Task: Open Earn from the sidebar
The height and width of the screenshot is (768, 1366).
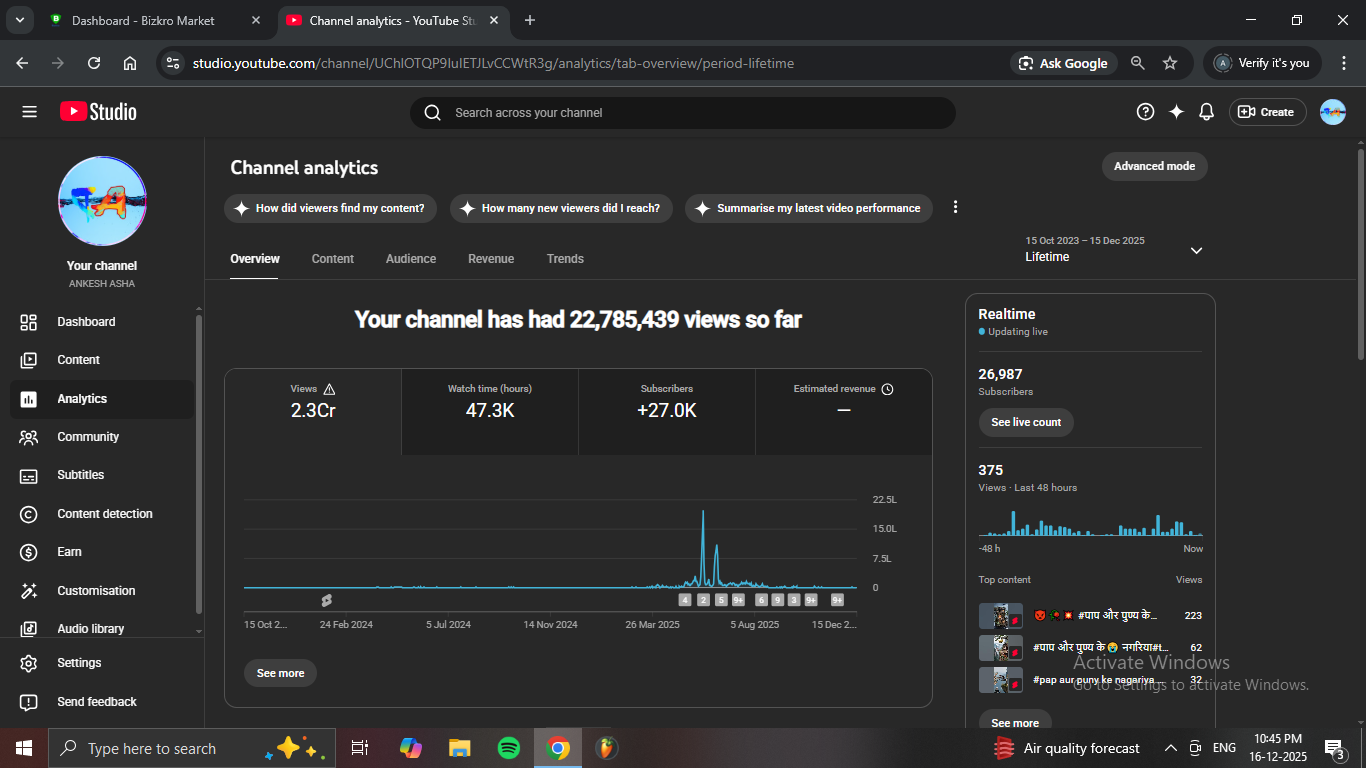Action: click(x=70, y=552)
